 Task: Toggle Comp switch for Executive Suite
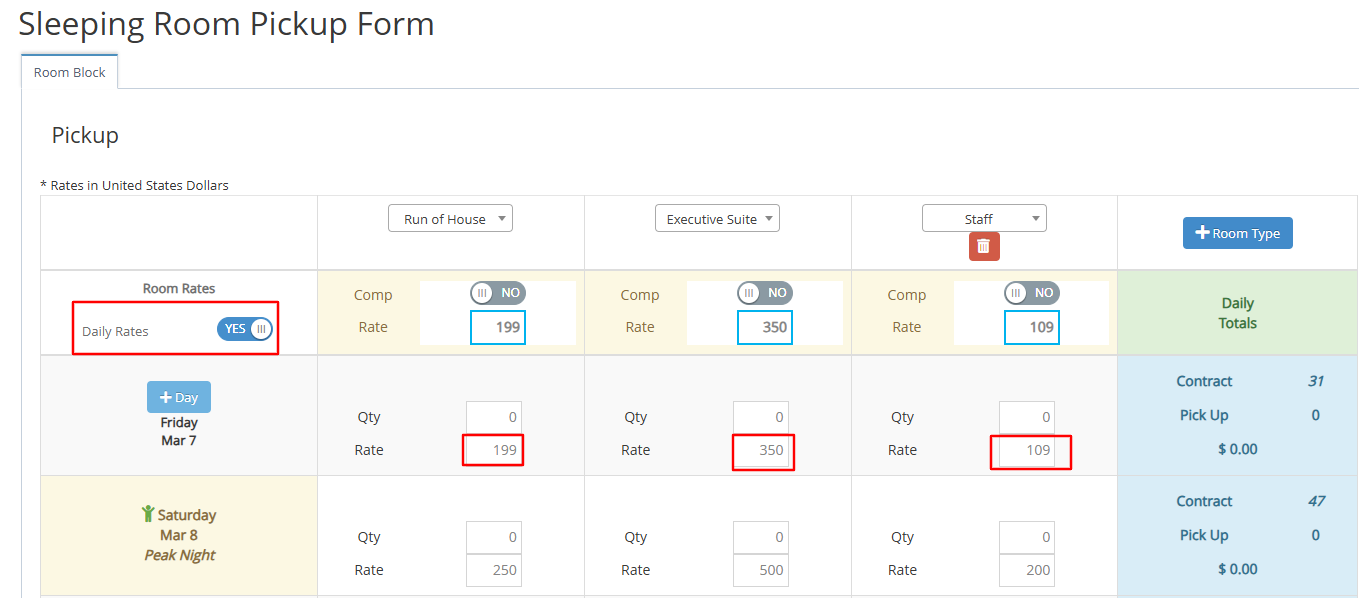click(764, 293)
